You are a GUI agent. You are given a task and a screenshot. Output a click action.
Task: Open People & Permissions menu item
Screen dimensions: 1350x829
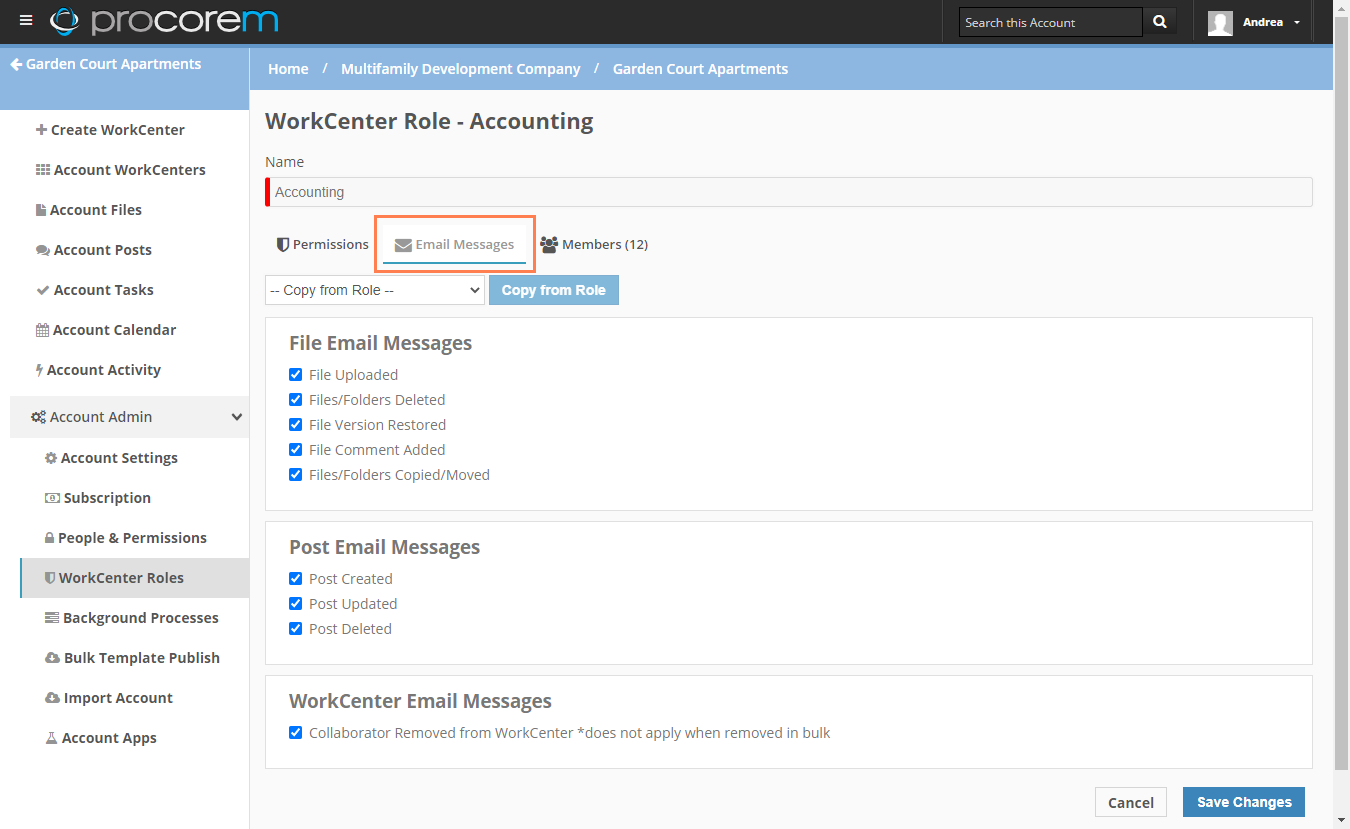pos(134,538)
